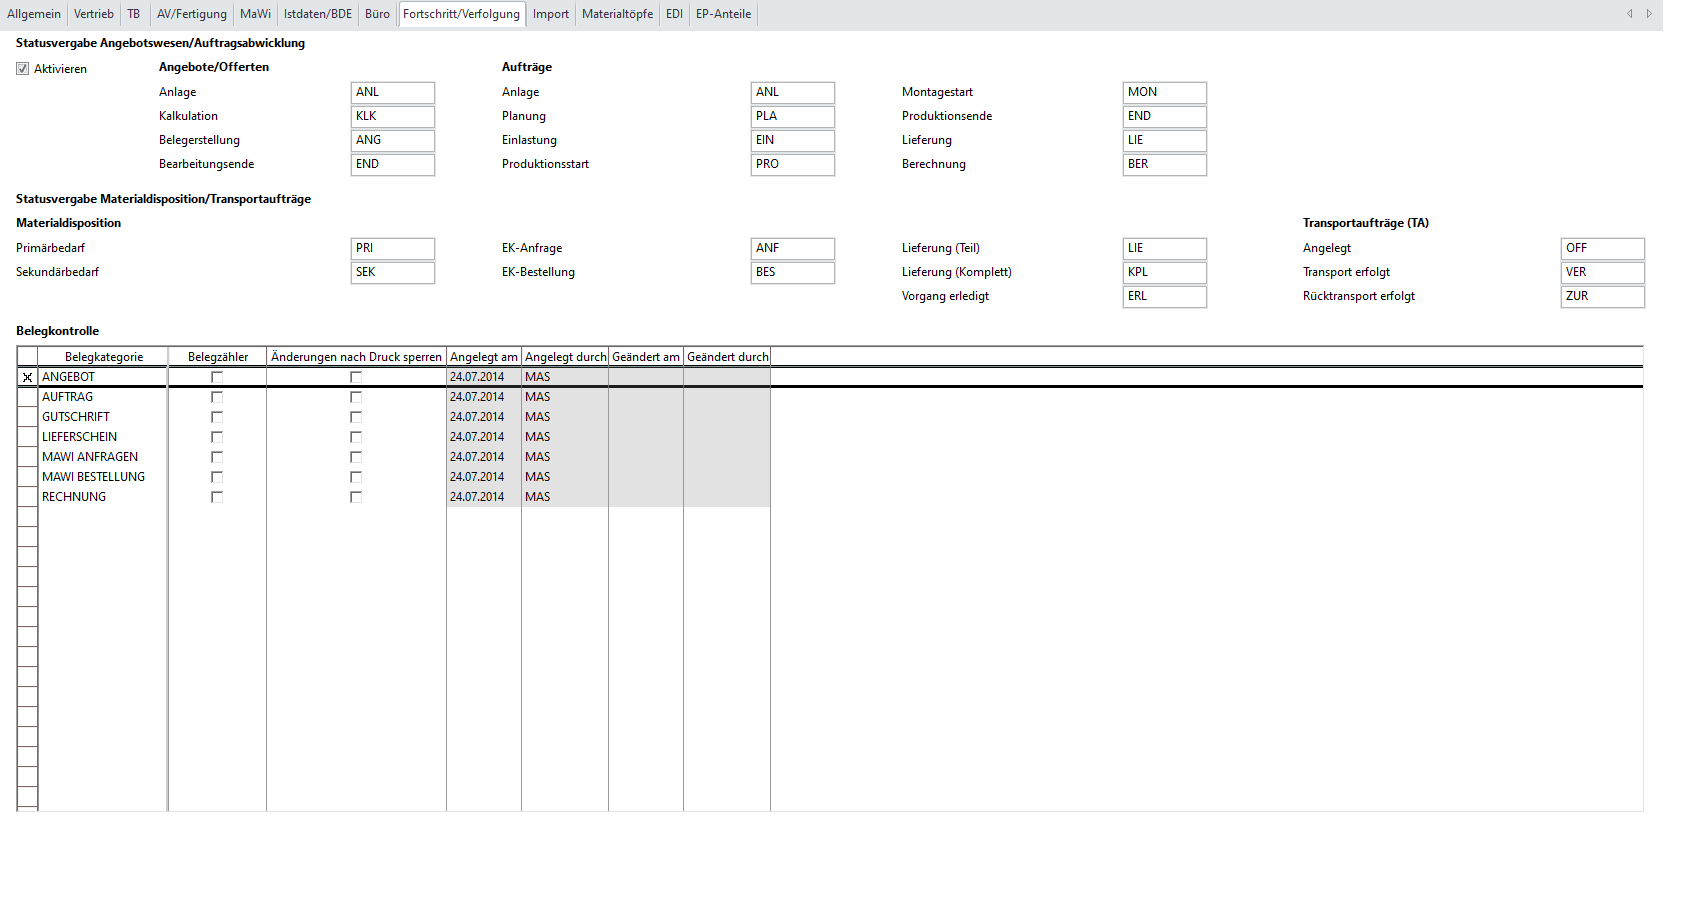Click the Angelegt am column header
The image size is (1687, 897).
483,357
